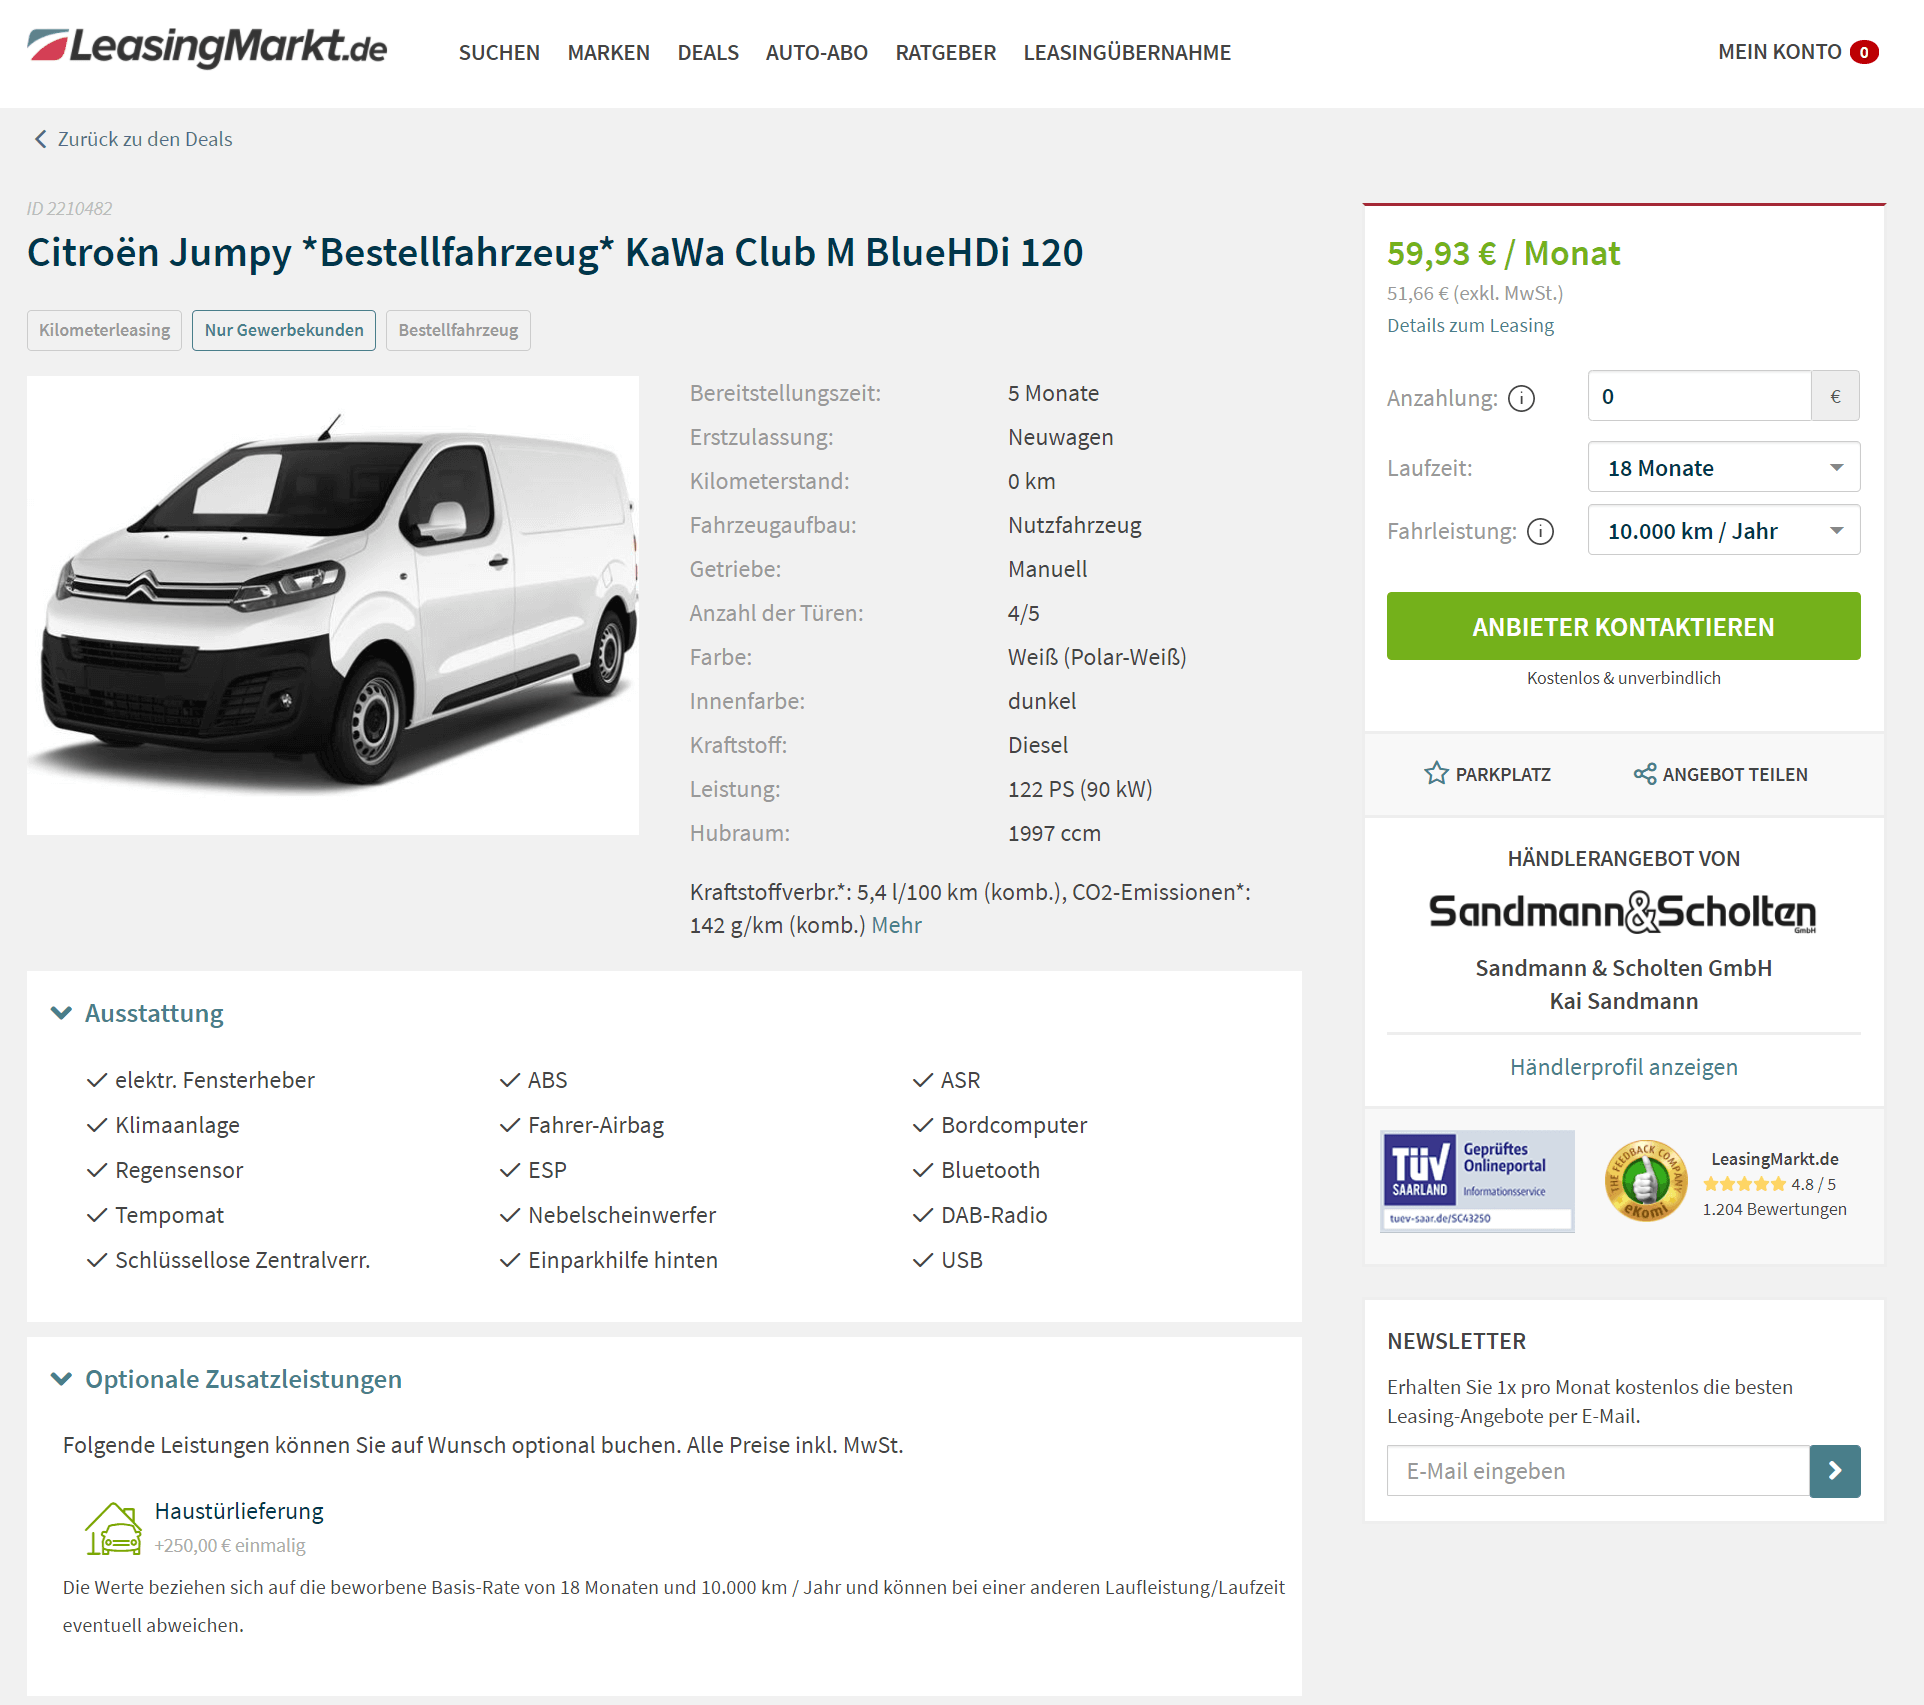Open LEASINGÜBERNAHME navigation item
Viewport: 1924px width, 1705px height.
click(x=1127, y=53)
